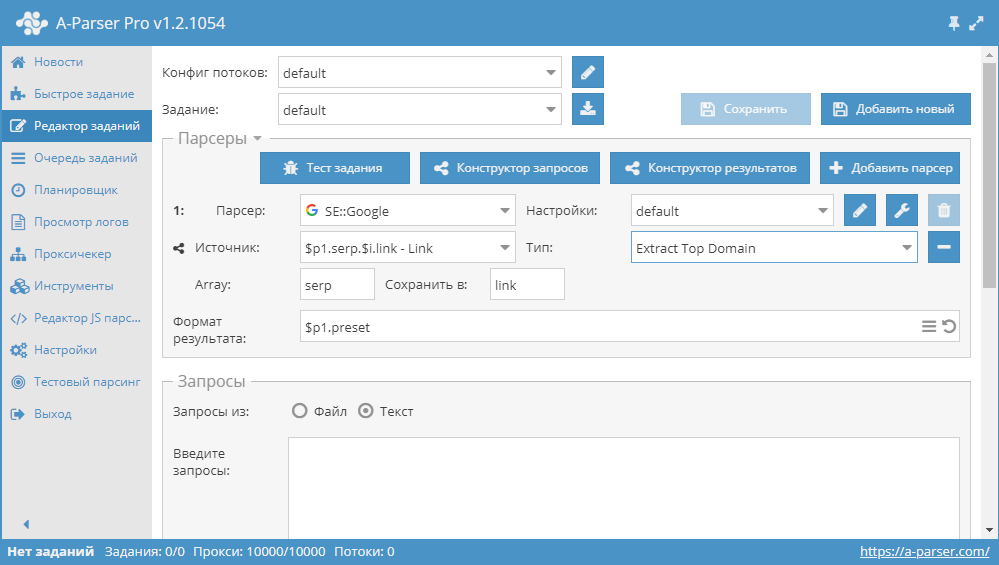Viewport: 999px width, 565px height.
Task: Run Тест задания
Action: [x=334, y=168]
